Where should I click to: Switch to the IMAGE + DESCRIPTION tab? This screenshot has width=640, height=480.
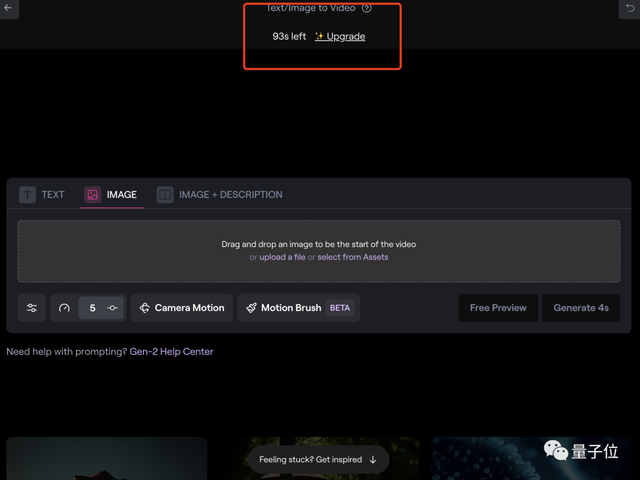[230, 195]
